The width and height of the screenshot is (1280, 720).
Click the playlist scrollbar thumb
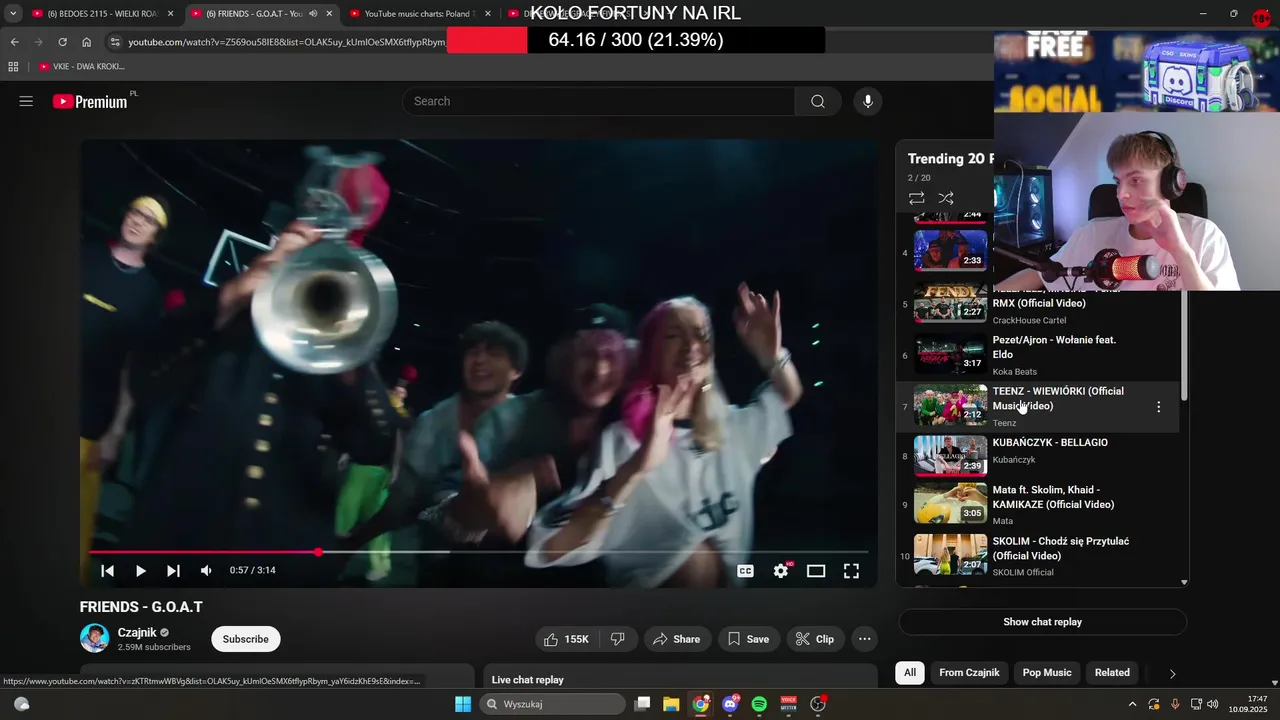click(1184, 346)
